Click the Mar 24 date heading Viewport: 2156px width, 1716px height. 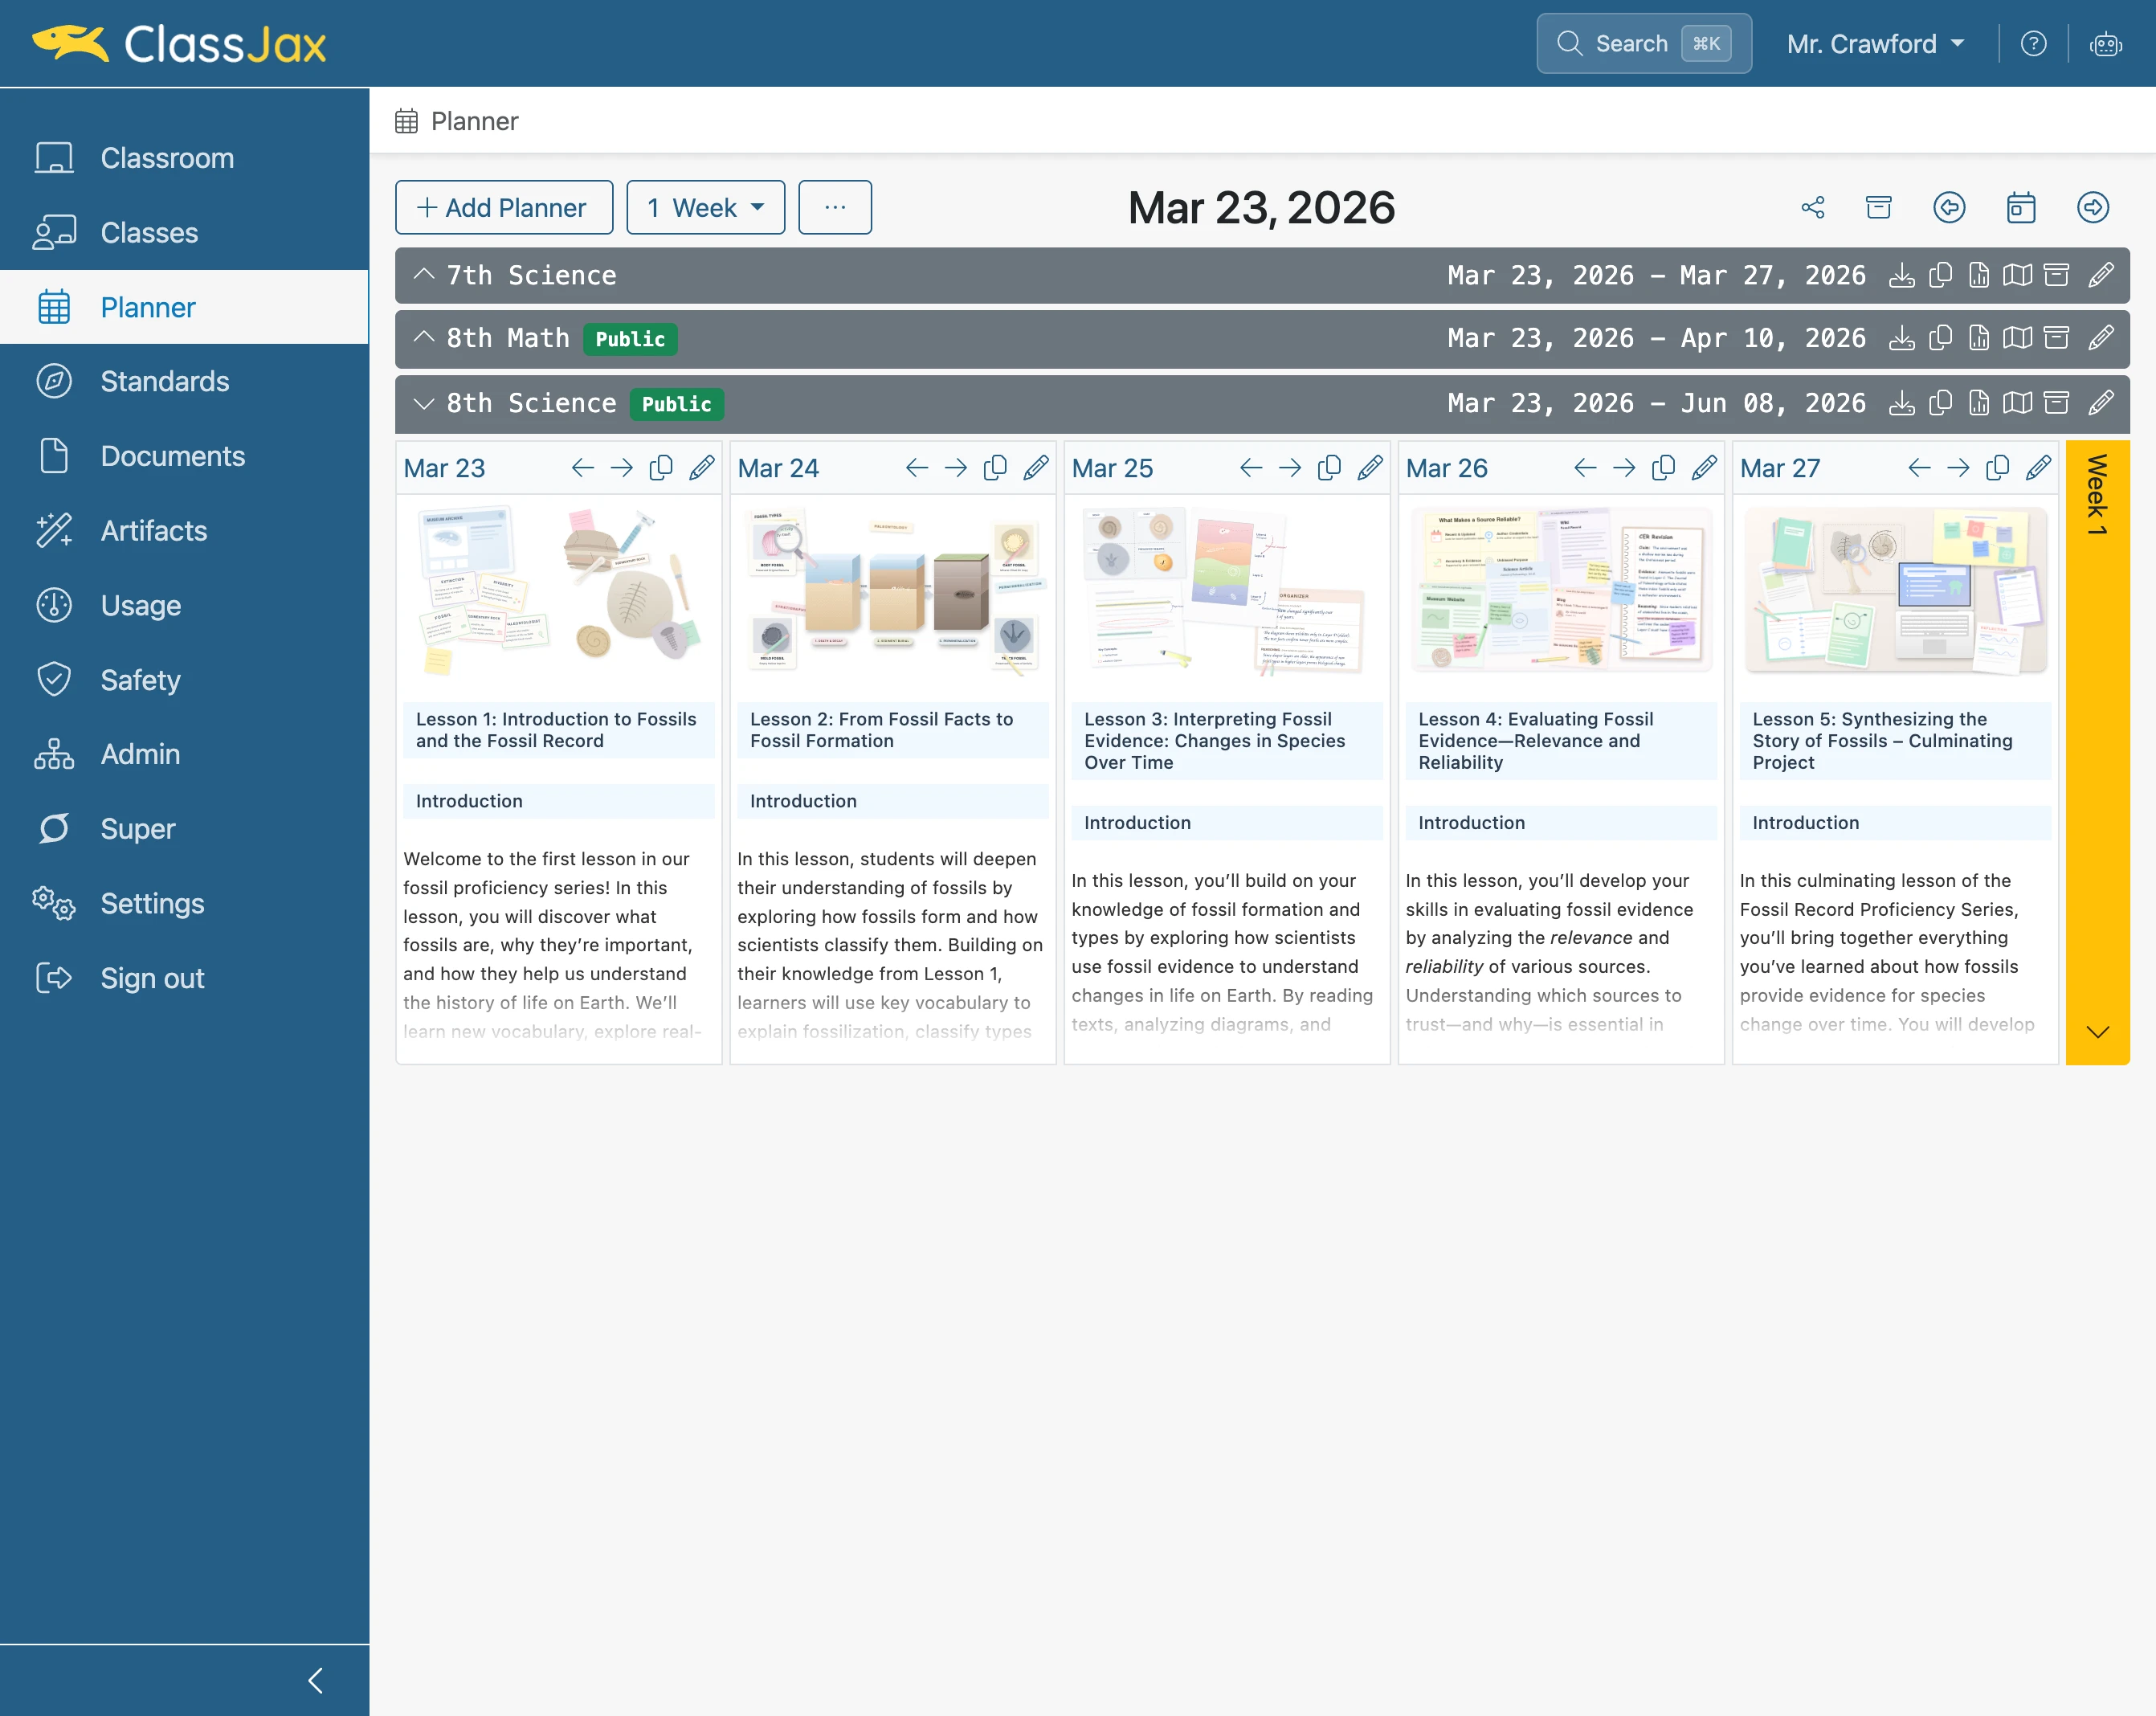click(778, 468)
